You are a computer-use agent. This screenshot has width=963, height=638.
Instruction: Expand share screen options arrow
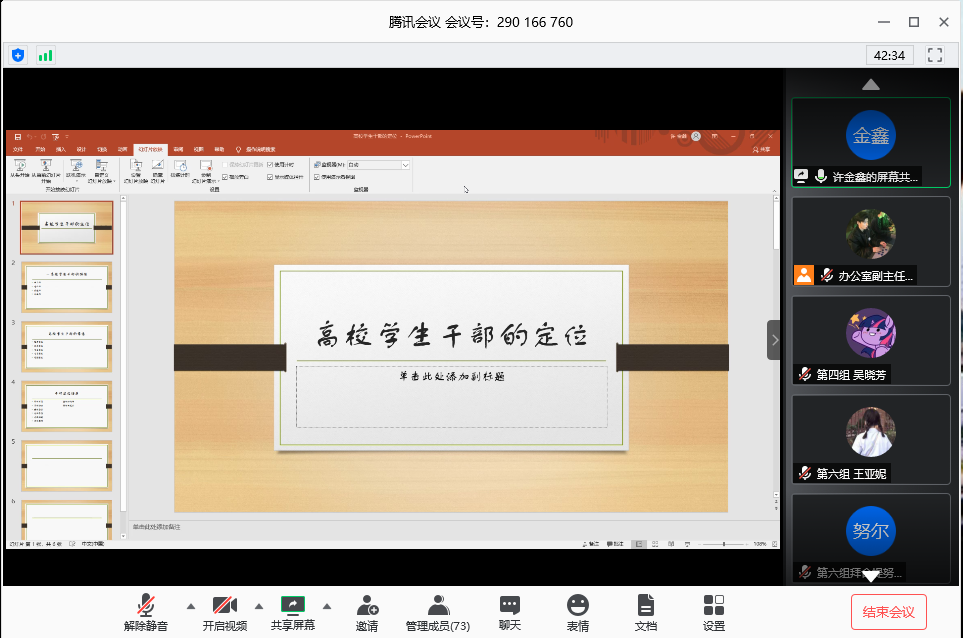coord(326,606)
